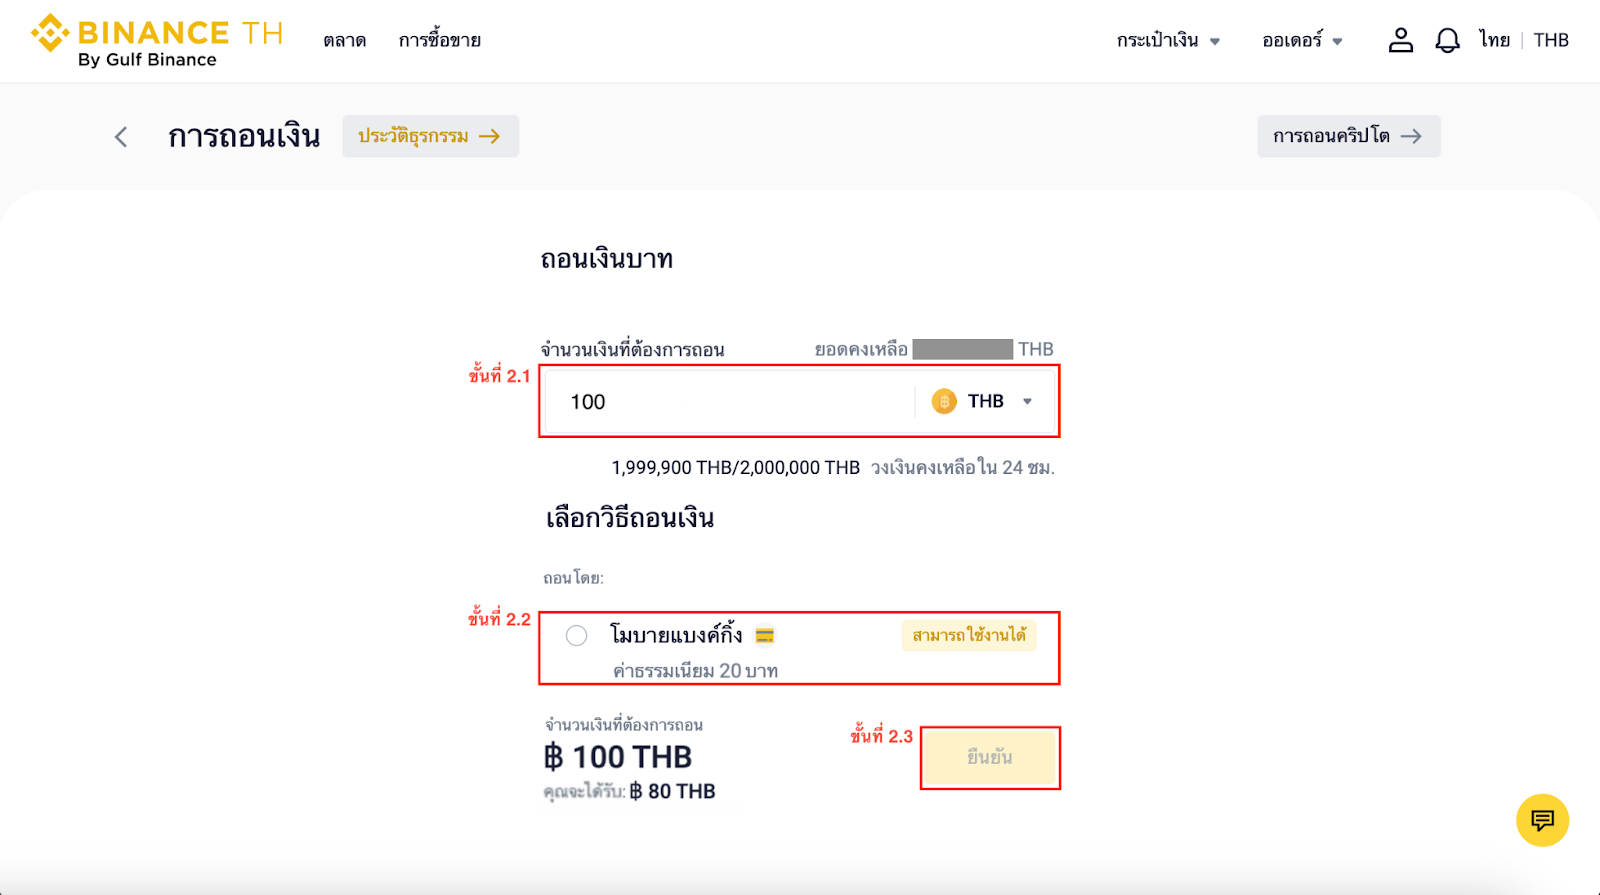Click the Binance TH logo
The width and height of the screenshot is (1600, 895).
pyautogui.click(x=155, y=38)
